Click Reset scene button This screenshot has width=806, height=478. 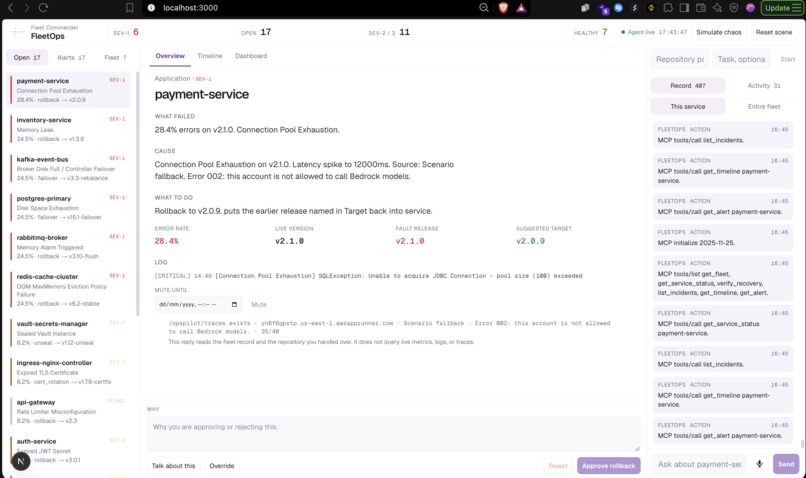tap(774, 32)
